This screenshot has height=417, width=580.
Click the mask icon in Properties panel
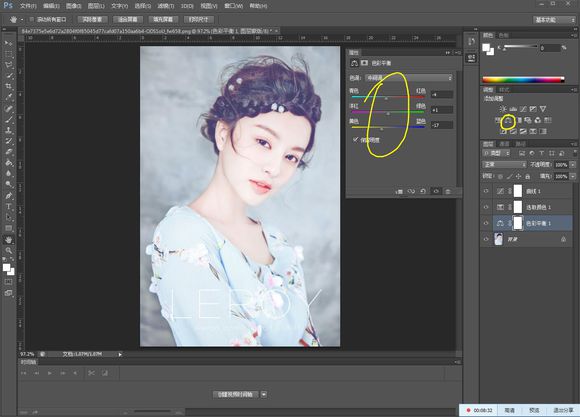[x=364, y=63]
